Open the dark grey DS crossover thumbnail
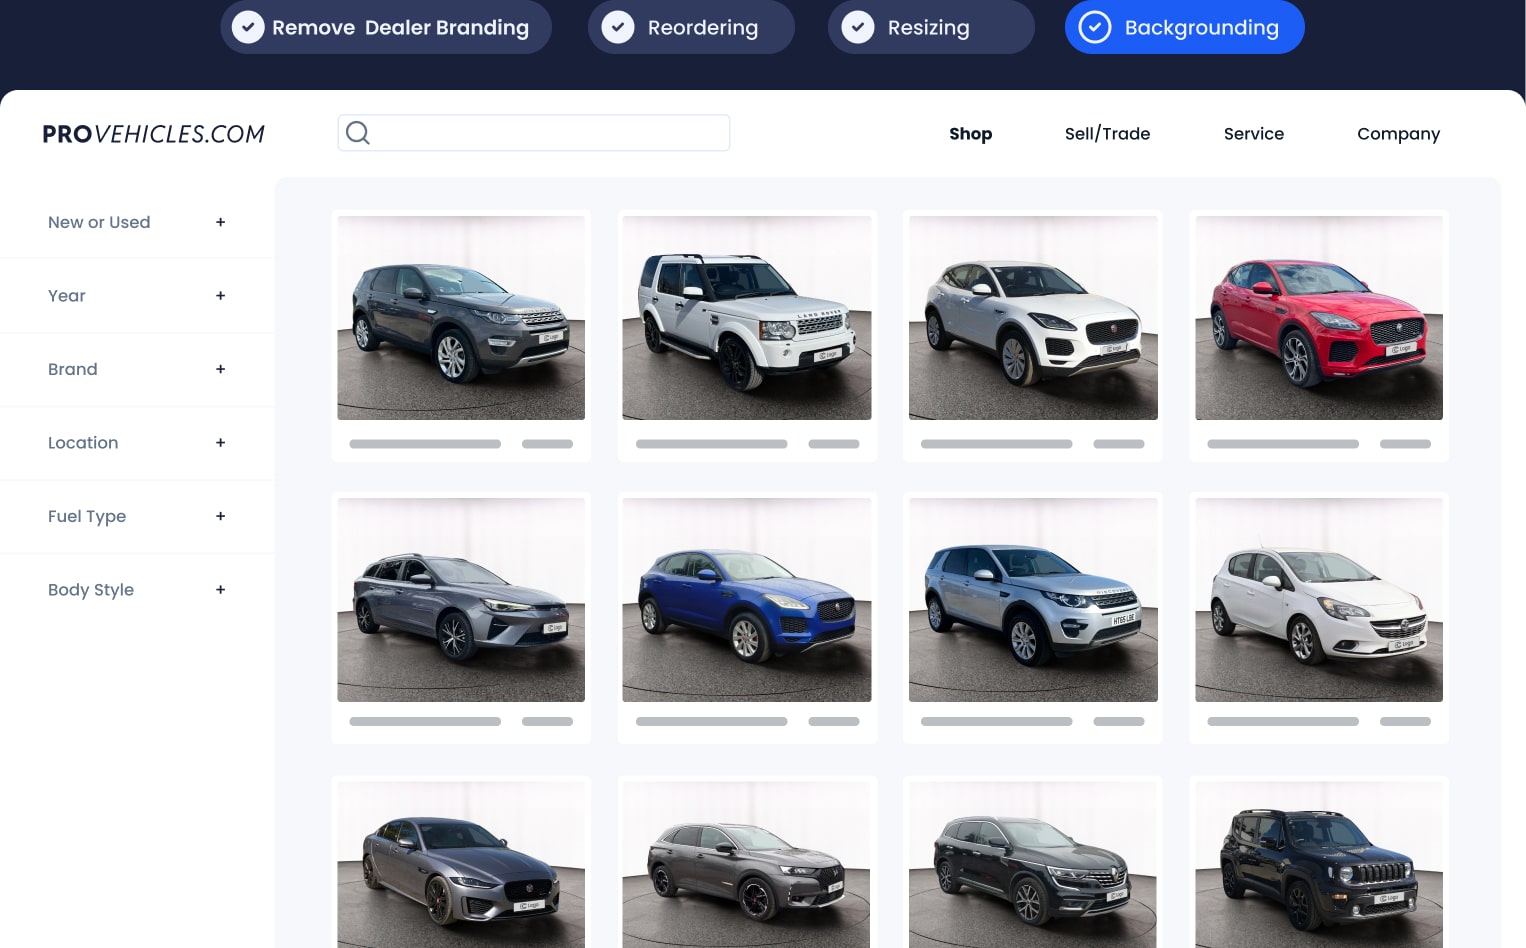The width and height of the screenshot is (1526, 948). [x=747, y=865]
